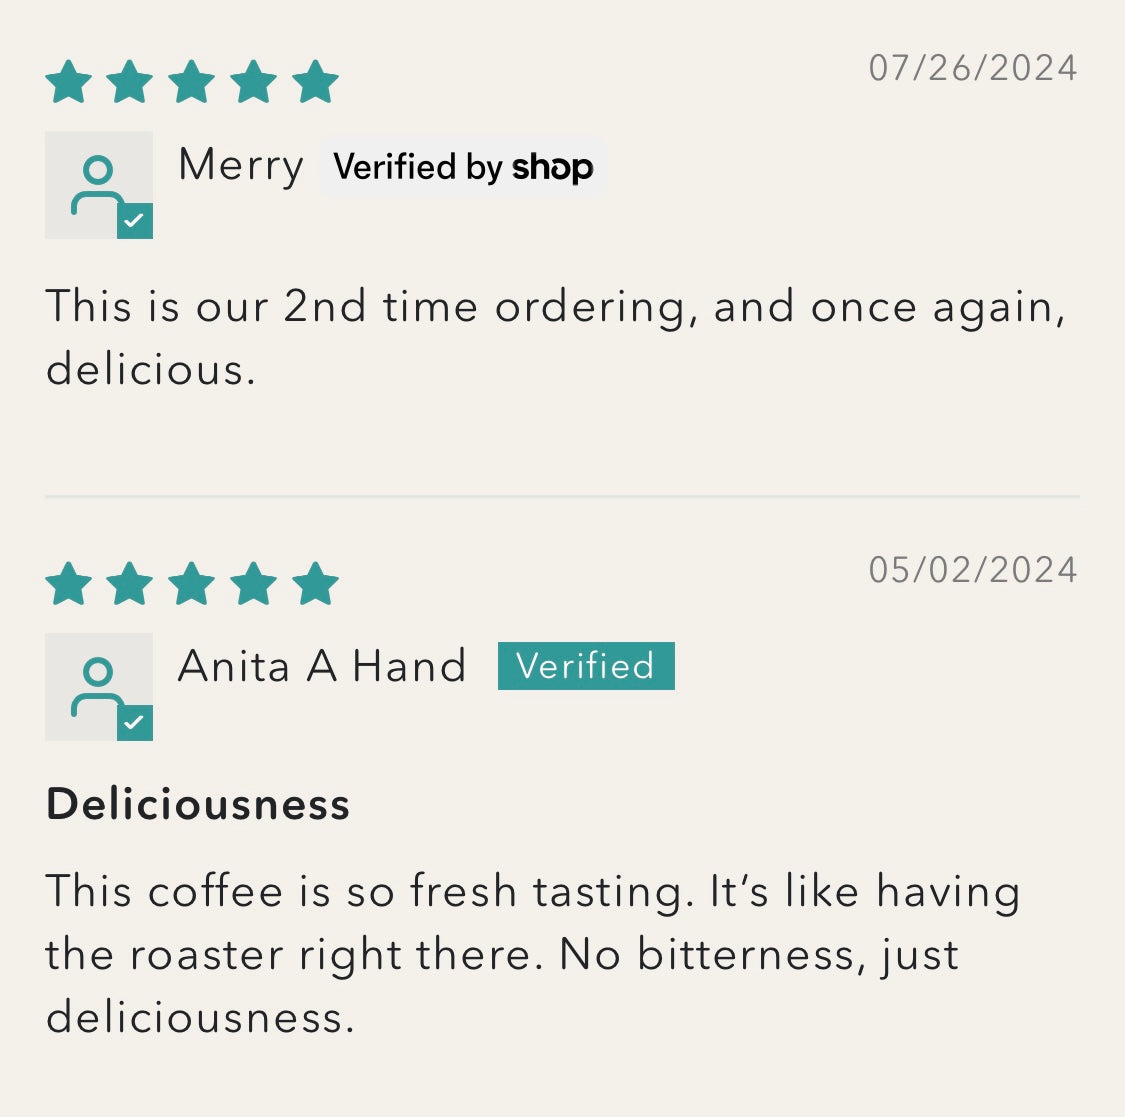Click the verified checkmark on Anita's avatar

tap(135, 723)
